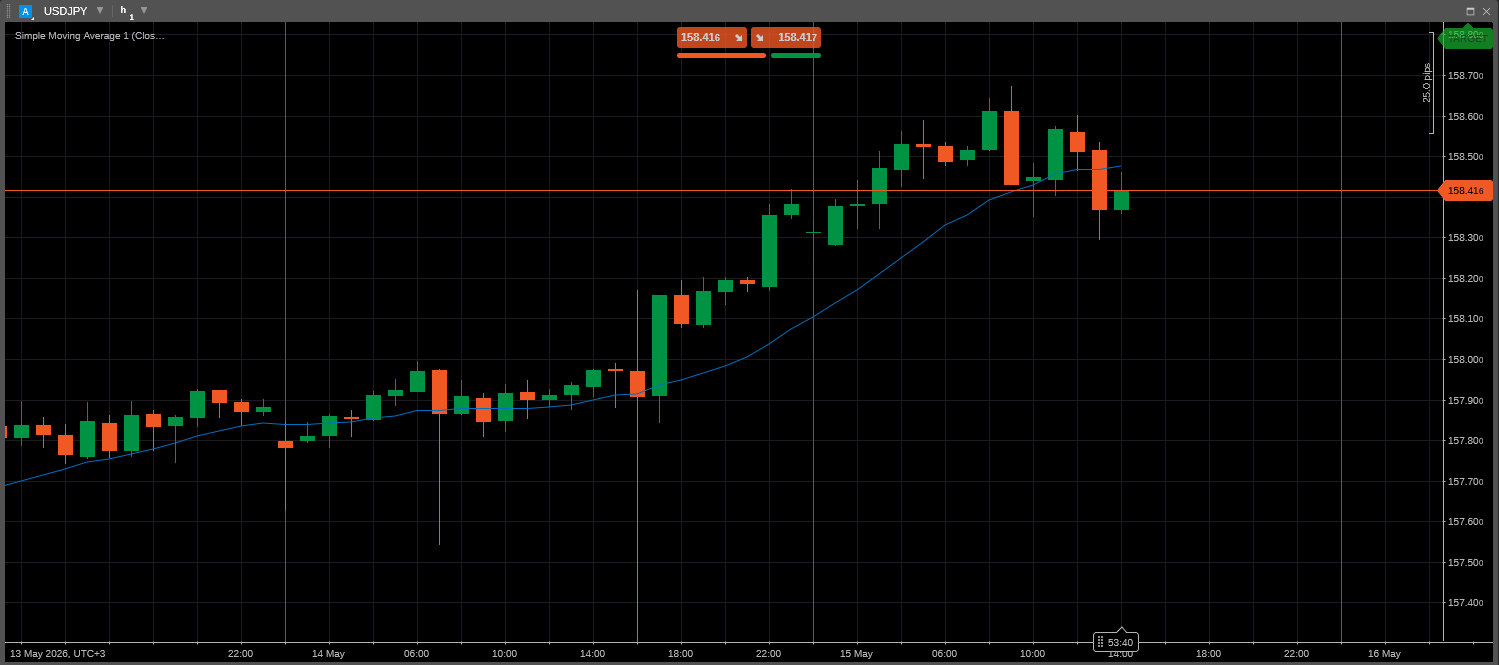Click the 16 May date label

[x=1384, y=654]
